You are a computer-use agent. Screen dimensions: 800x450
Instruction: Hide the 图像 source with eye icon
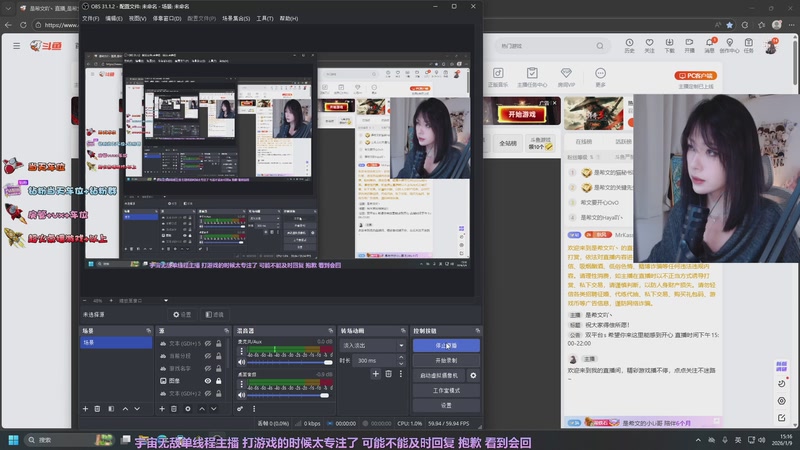[208, 381]
